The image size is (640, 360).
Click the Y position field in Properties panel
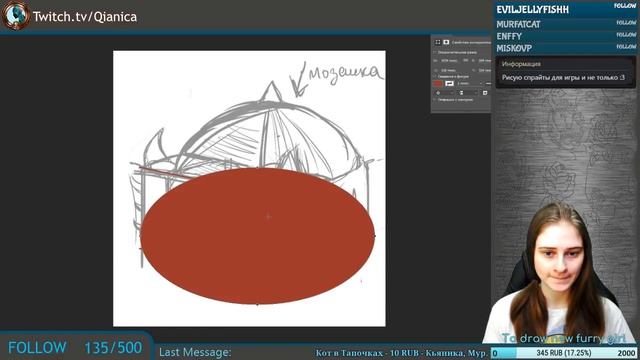pos(484,71)
